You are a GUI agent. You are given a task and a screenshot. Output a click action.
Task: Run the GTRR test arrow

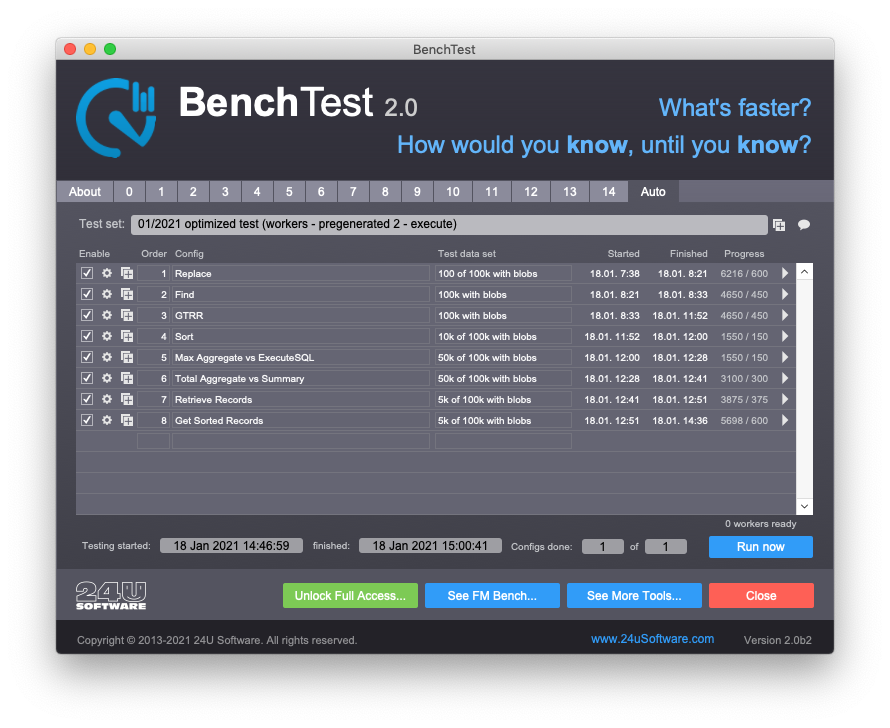coord(785,315)
